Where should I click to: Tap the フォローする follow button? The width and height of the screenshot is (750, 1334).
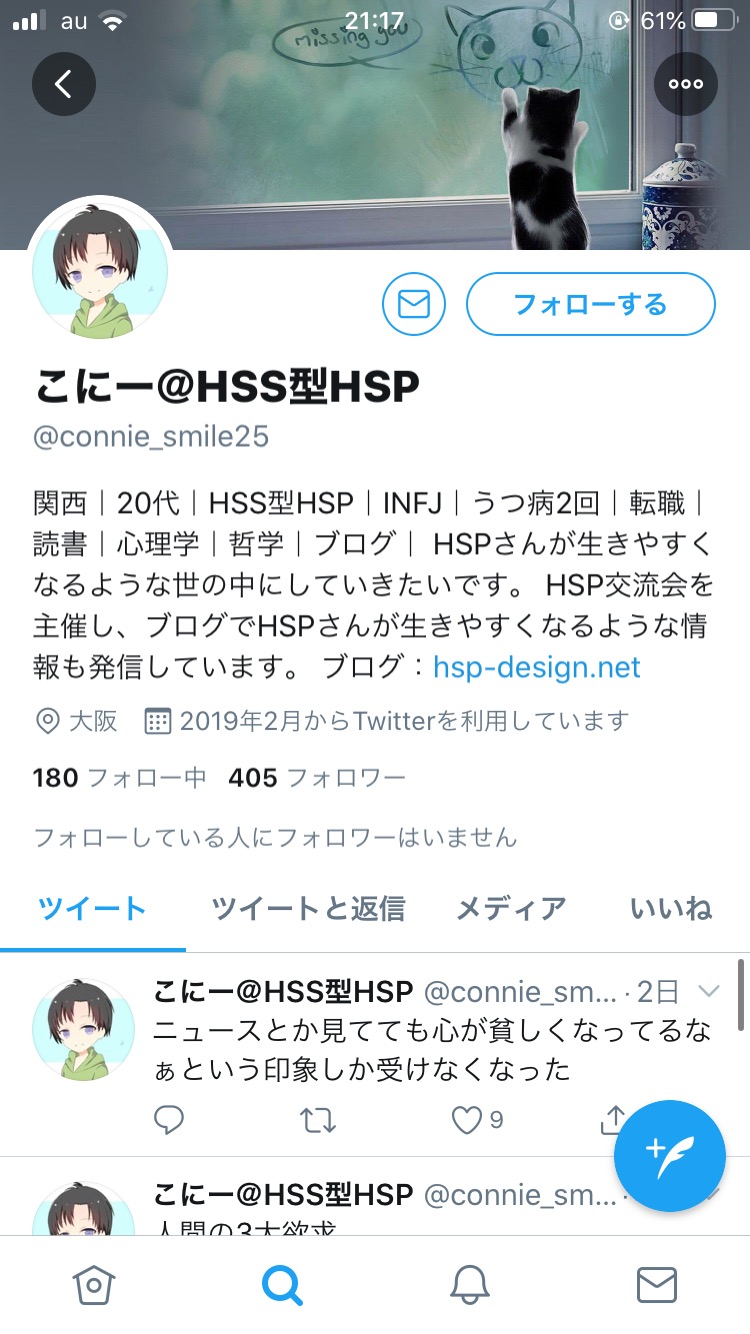pyautogui.click(x=591, y=304)
